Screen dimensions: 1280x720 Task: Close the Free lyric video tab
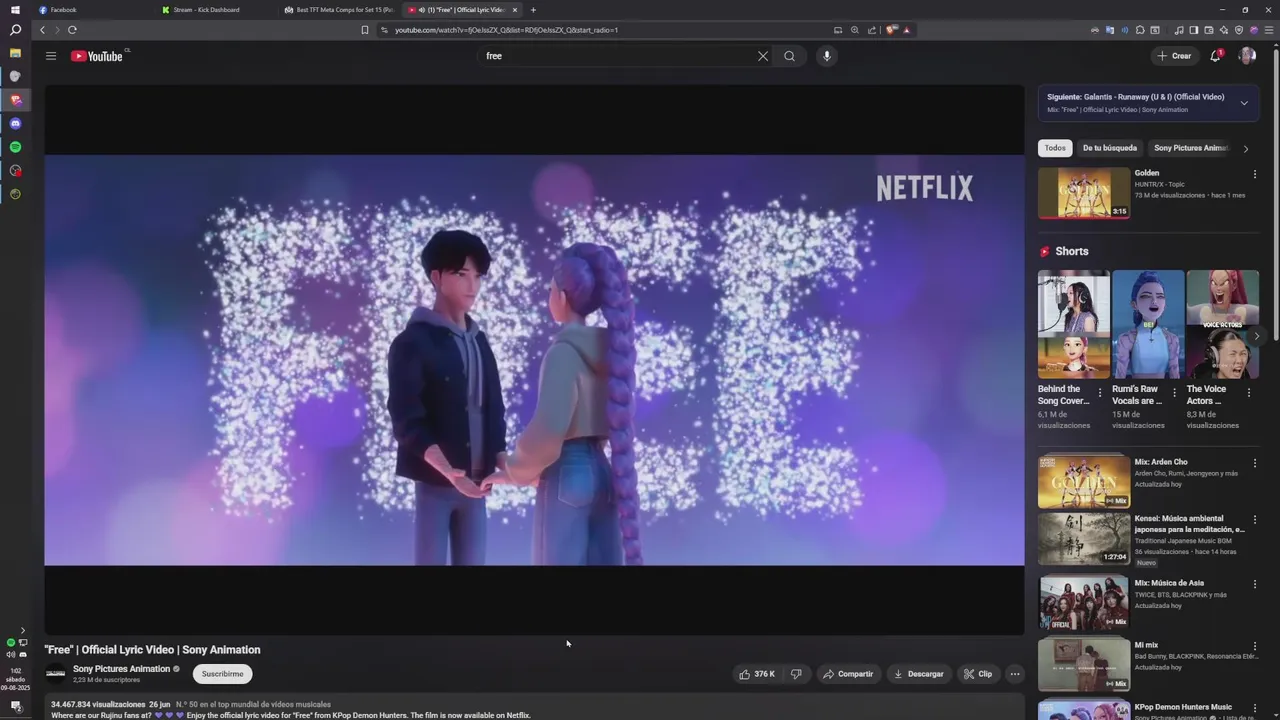(515, 10)
